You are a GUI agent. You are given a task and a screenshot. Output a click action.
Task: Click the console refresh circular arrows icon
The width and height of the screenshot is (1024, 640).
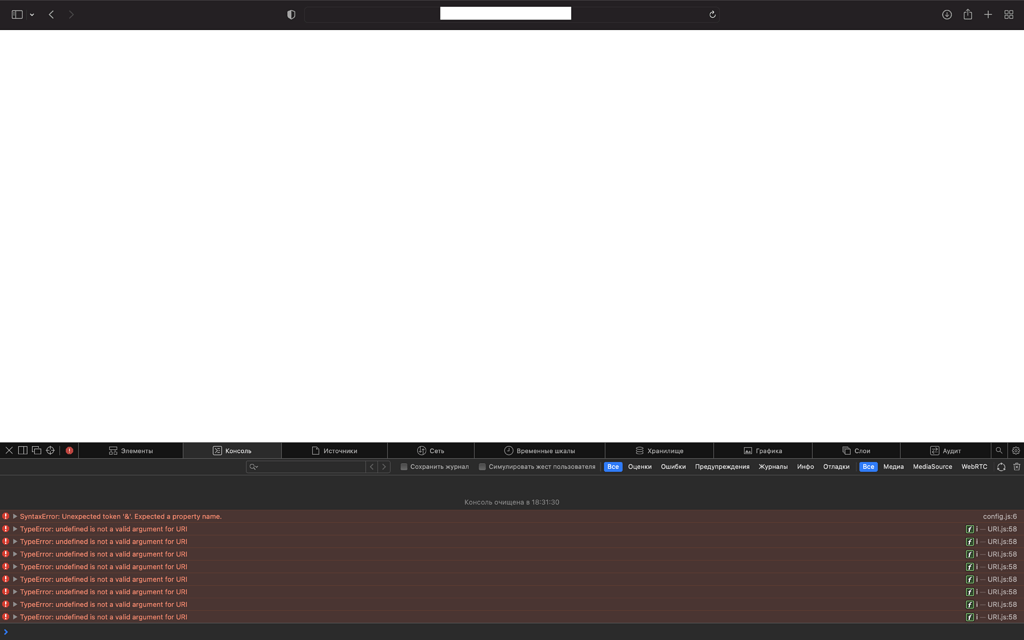tap(1000, 467)
